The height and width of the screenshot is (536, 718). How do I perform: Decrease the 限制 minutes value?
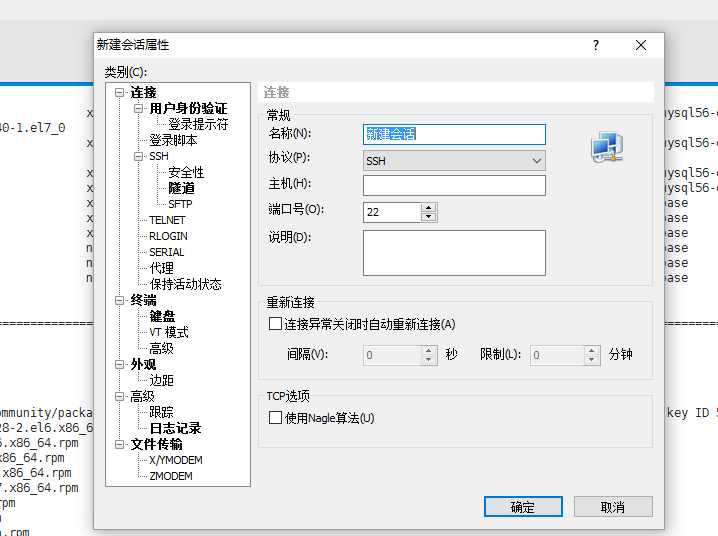click(592, 360)
